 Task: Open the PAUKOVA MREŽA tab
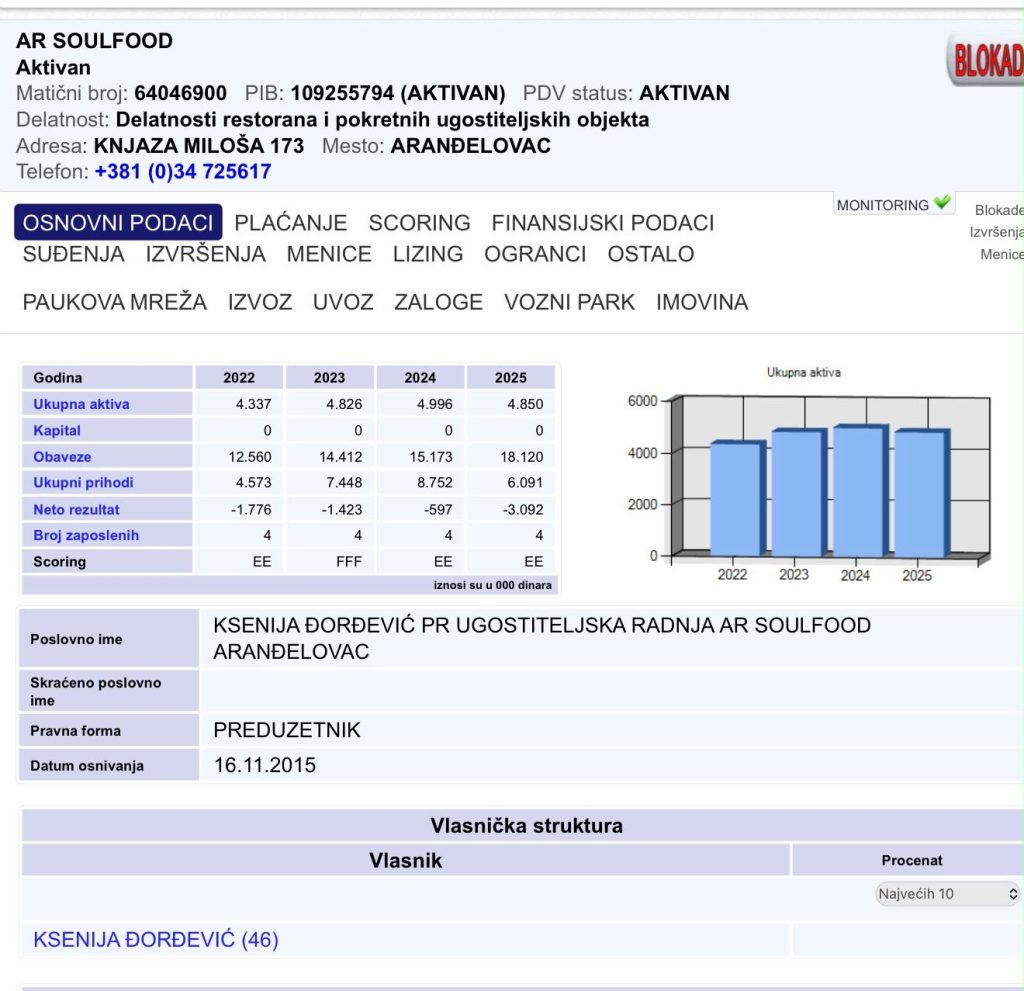[115, 302]
